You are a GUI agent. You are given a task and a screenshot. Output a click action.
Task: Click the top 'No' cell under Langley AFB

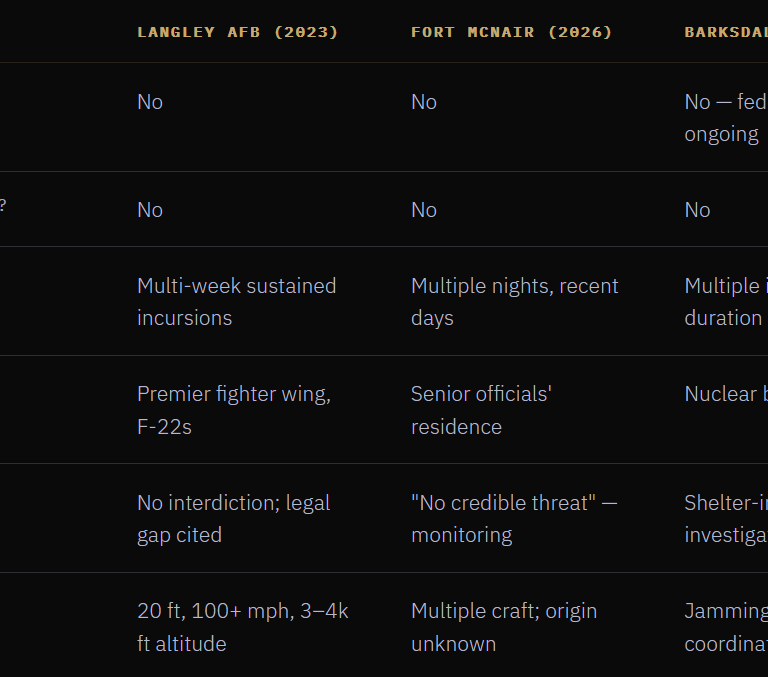click(150, 102)
